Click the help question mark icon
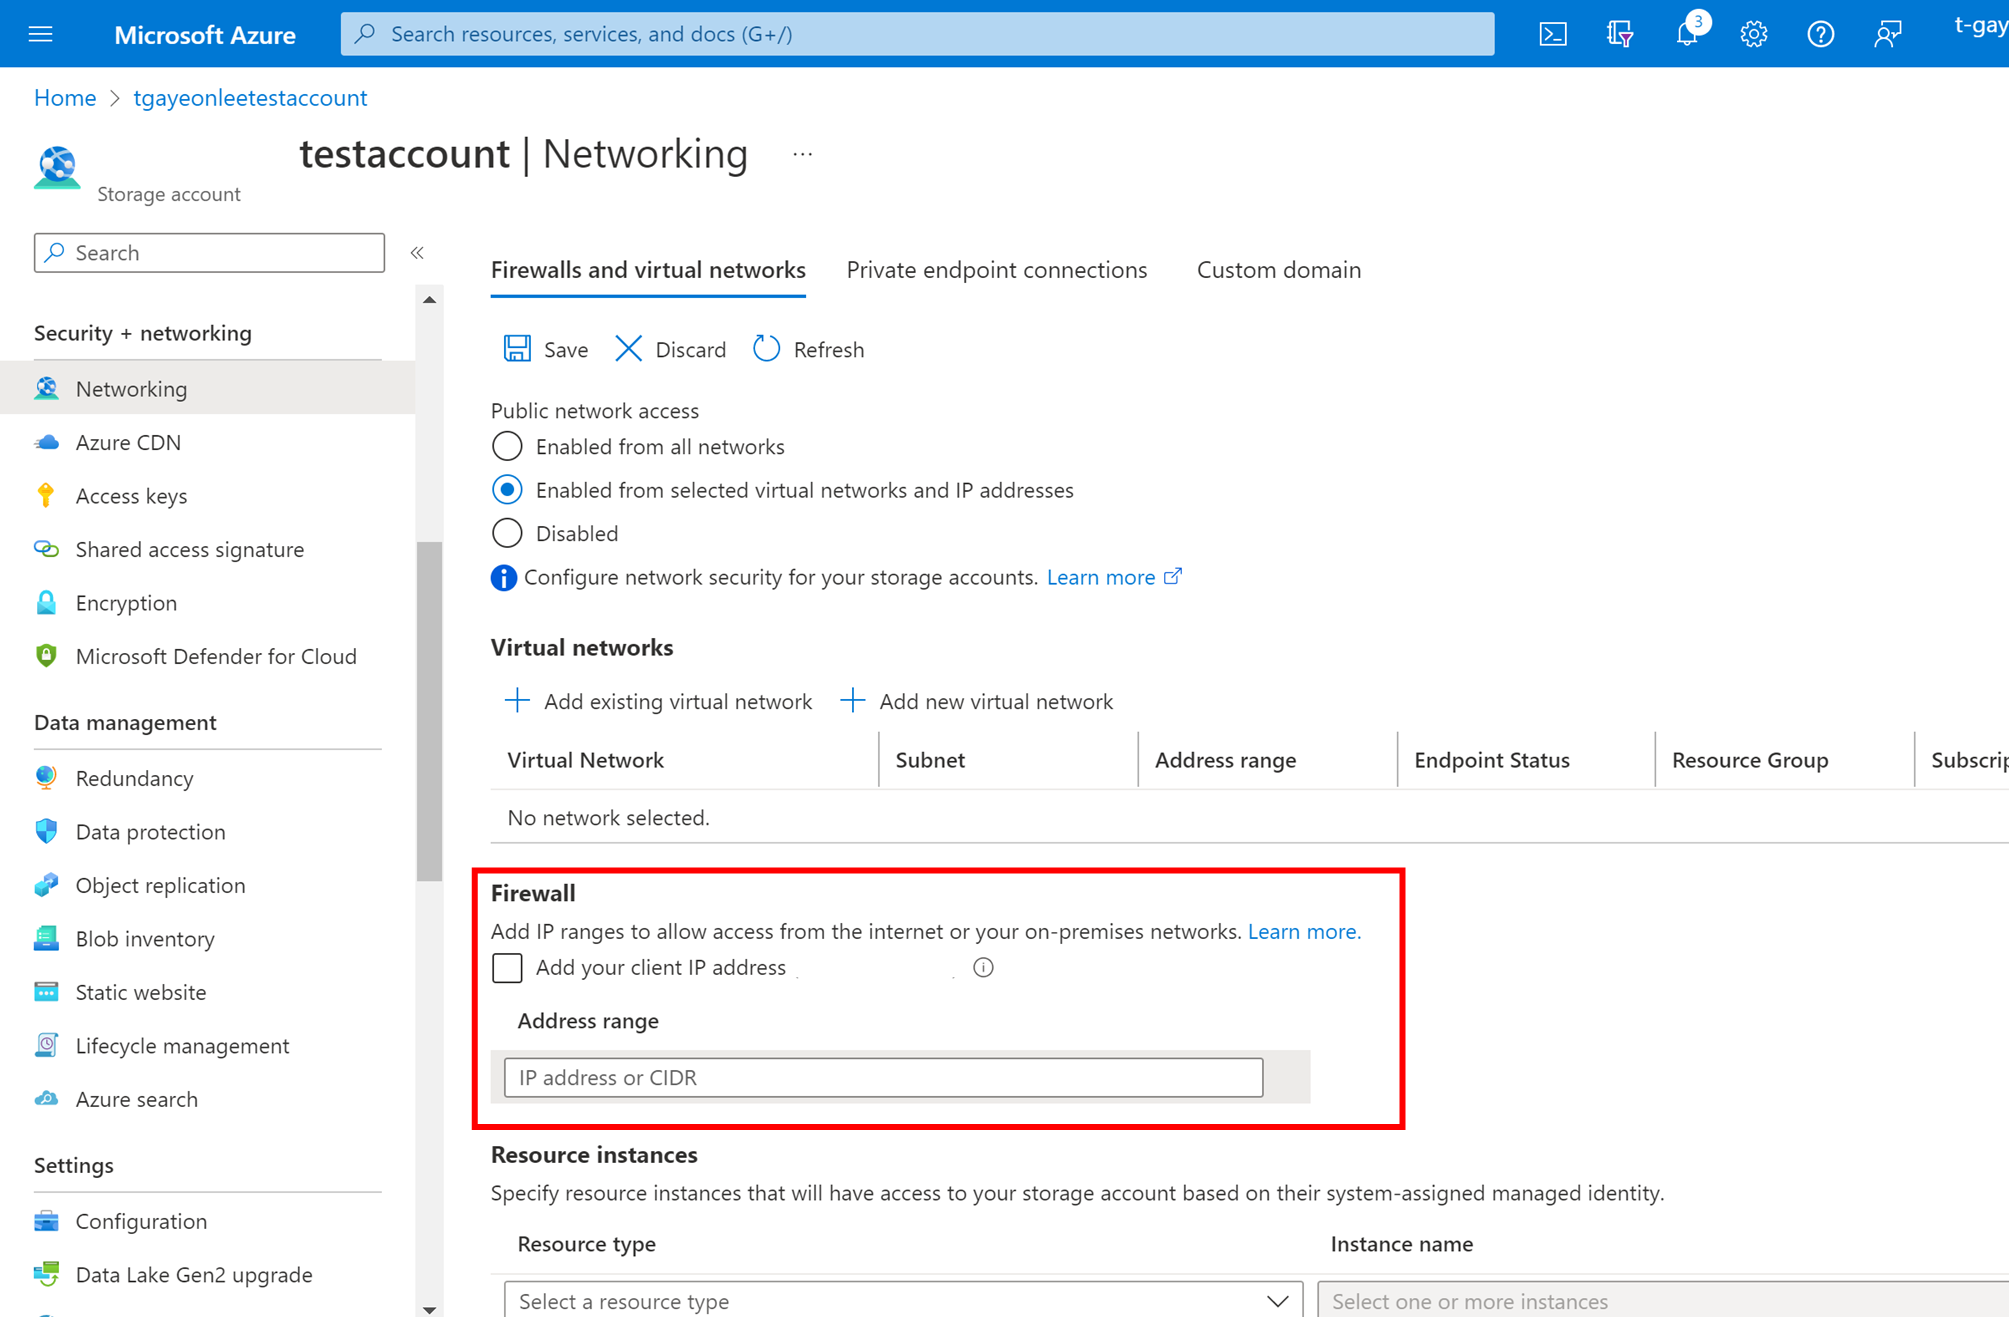 tap(1820, 34)
